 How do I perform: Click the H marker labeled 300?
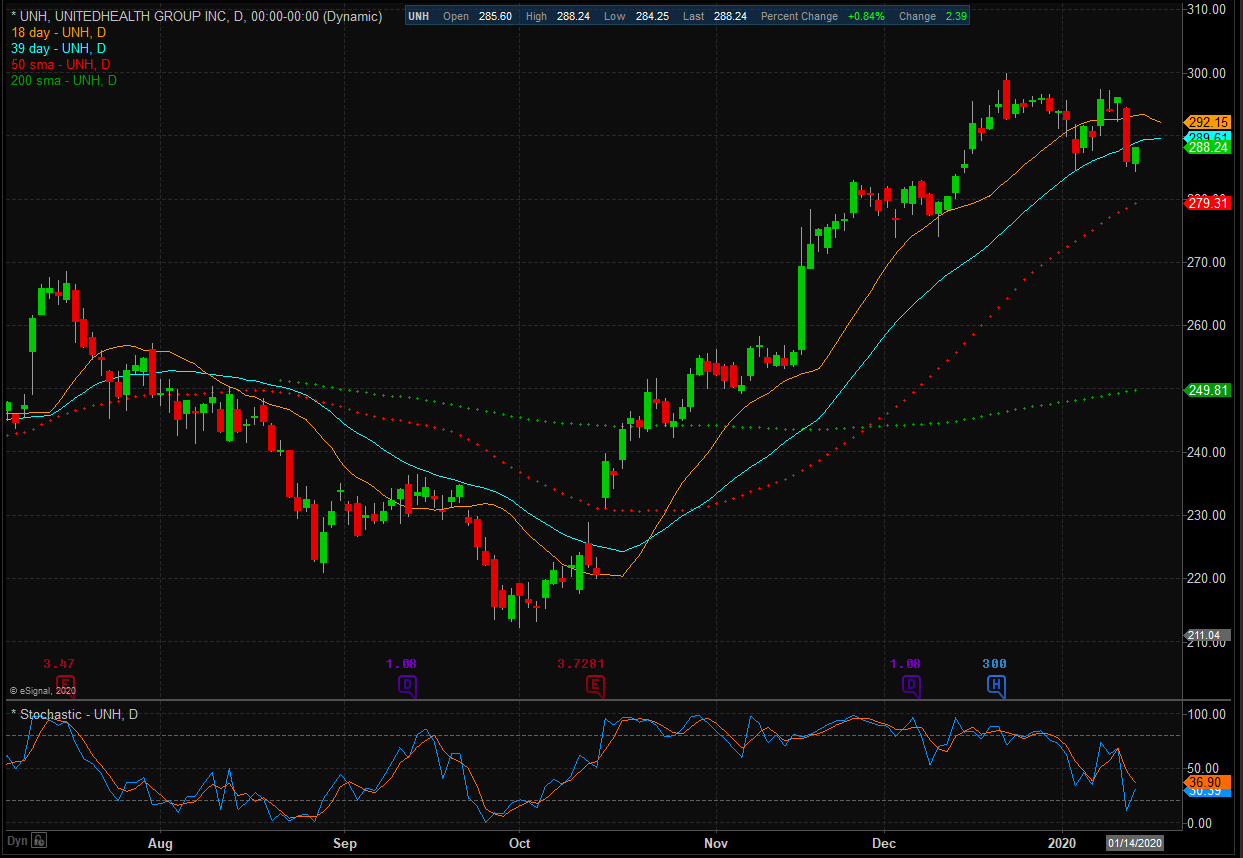pyautogui.click(x=995, y=685)
